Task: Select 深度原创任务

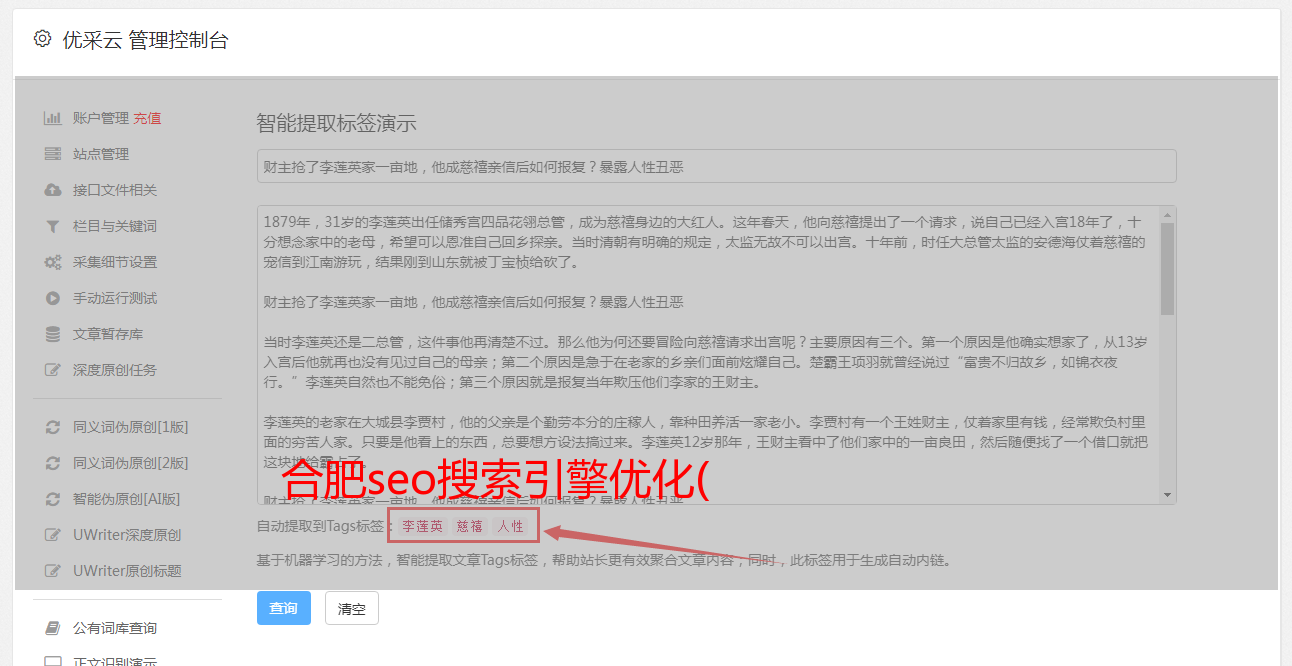Action: click(115, 370)
